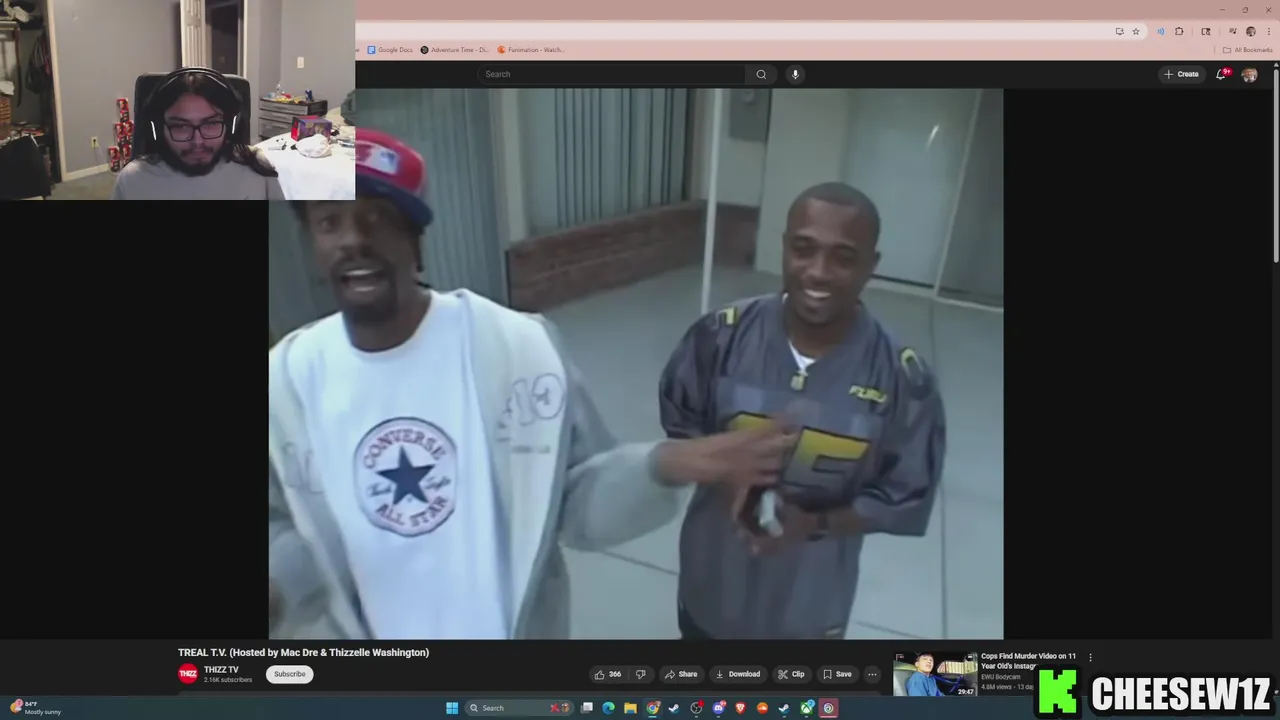Open the YouTube account avatar menu
Screen dimensions: 1280x720
click(1249, 74)
